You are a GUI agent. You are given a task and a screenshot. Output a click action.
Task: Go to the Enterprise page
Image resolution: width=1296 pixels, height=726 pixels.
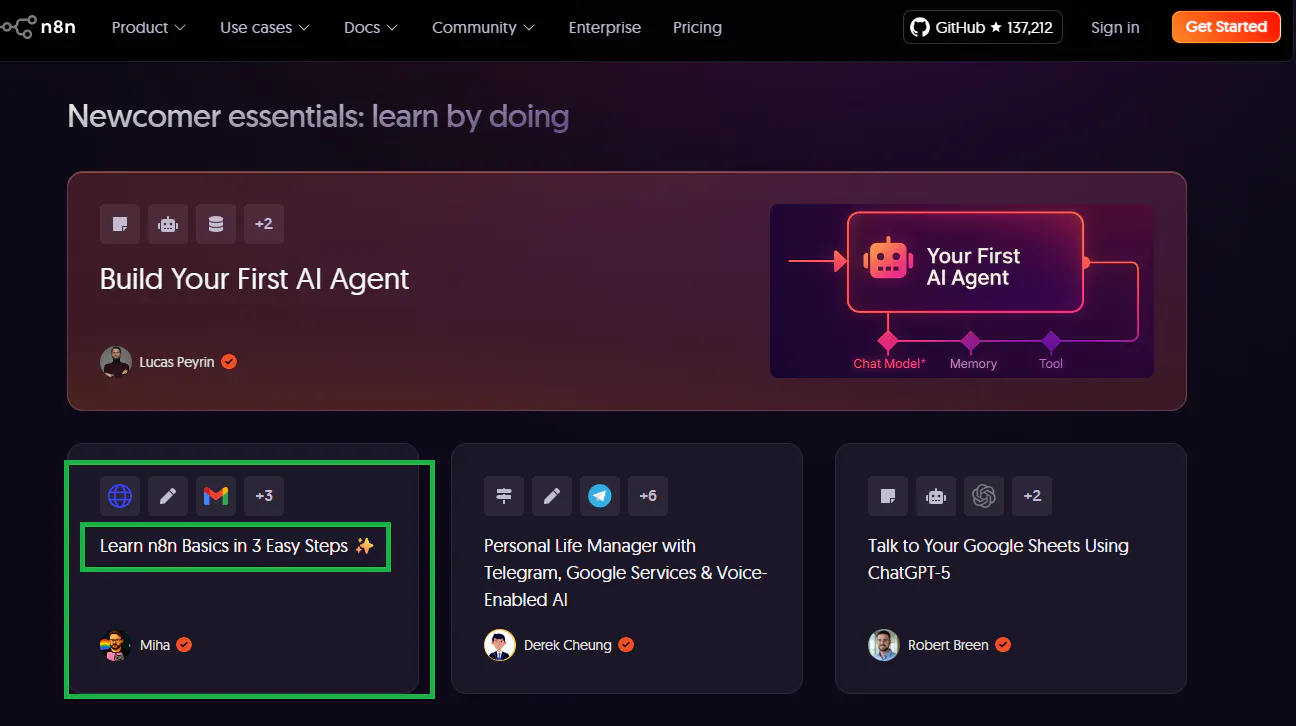pyautogui.click(x=605, y=27)
